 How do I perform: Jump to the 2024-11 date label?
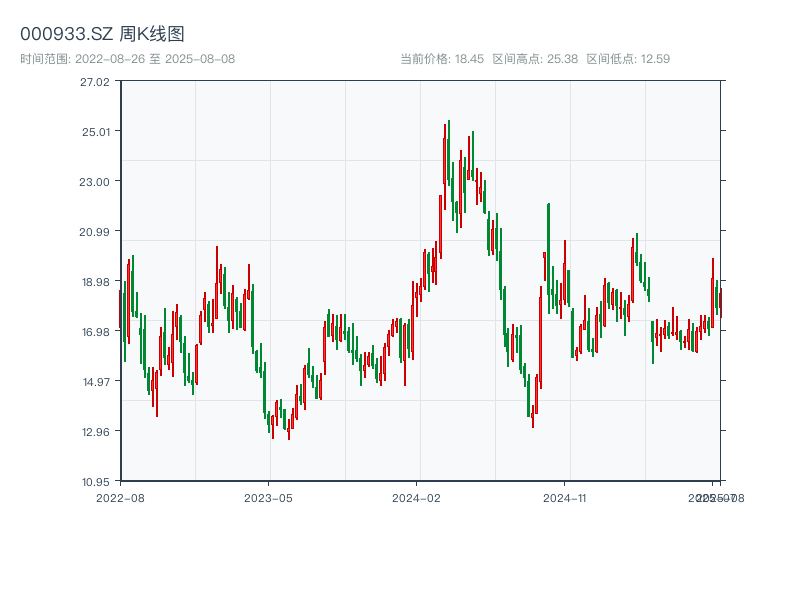565,497
